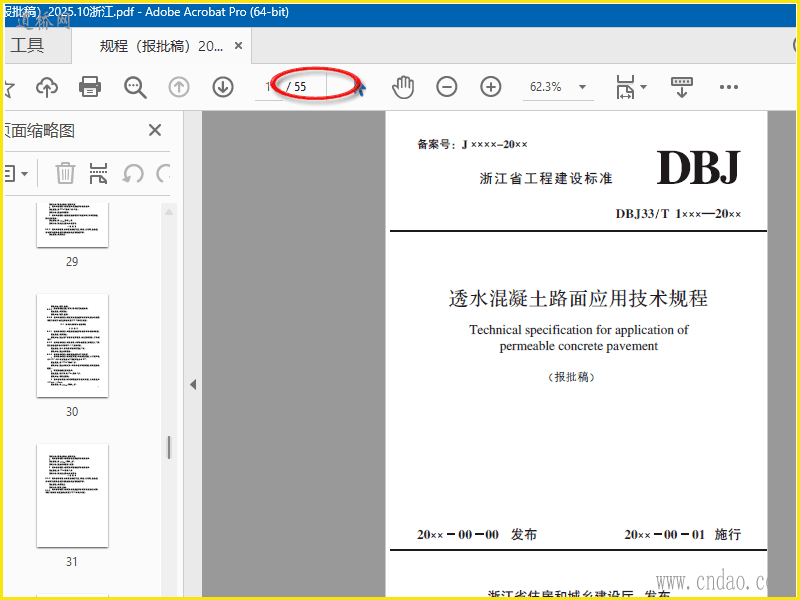This screenshot has height=600, width=800.
Task: Open thumbnail options dropdown menu
Action: click(x=16, y=174)
